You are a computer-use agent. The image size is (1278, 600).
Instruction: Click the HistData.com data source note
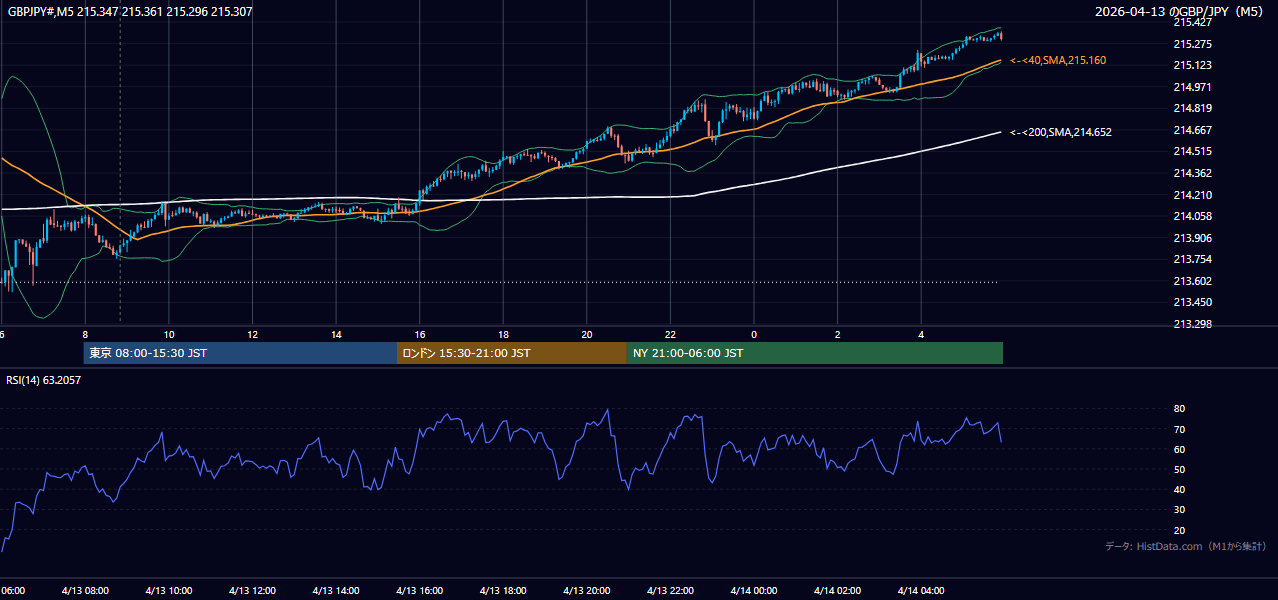click(1185, 546)
